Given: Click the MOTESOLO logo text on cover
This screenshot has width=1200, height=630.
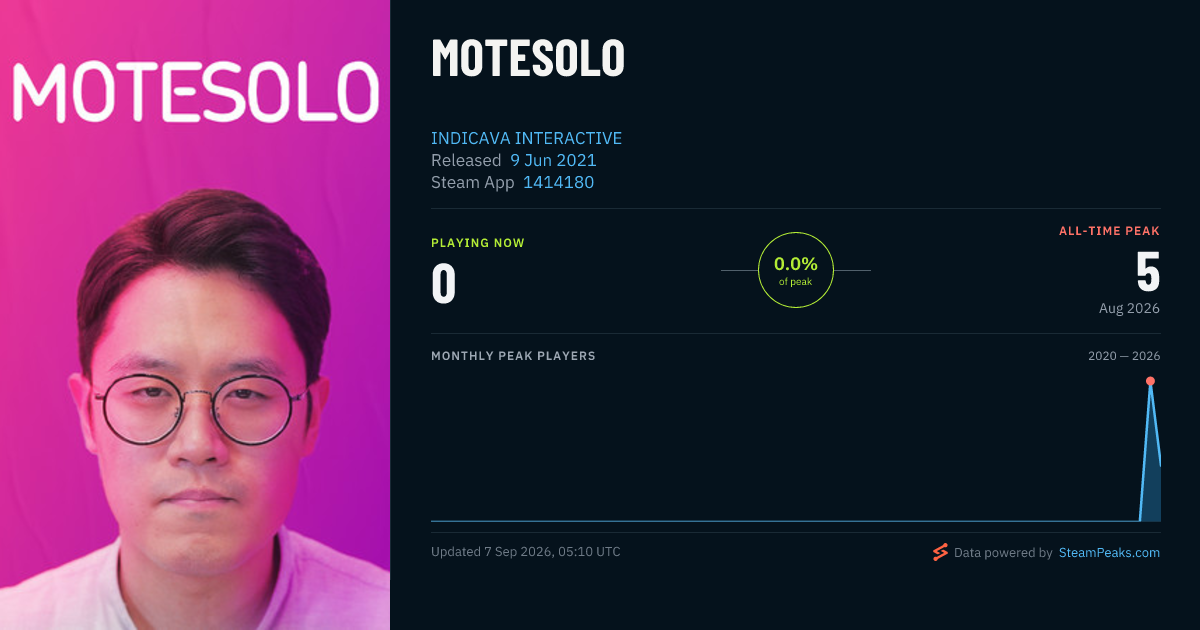Looking at the screenshot, I should (x=195, y=91).
